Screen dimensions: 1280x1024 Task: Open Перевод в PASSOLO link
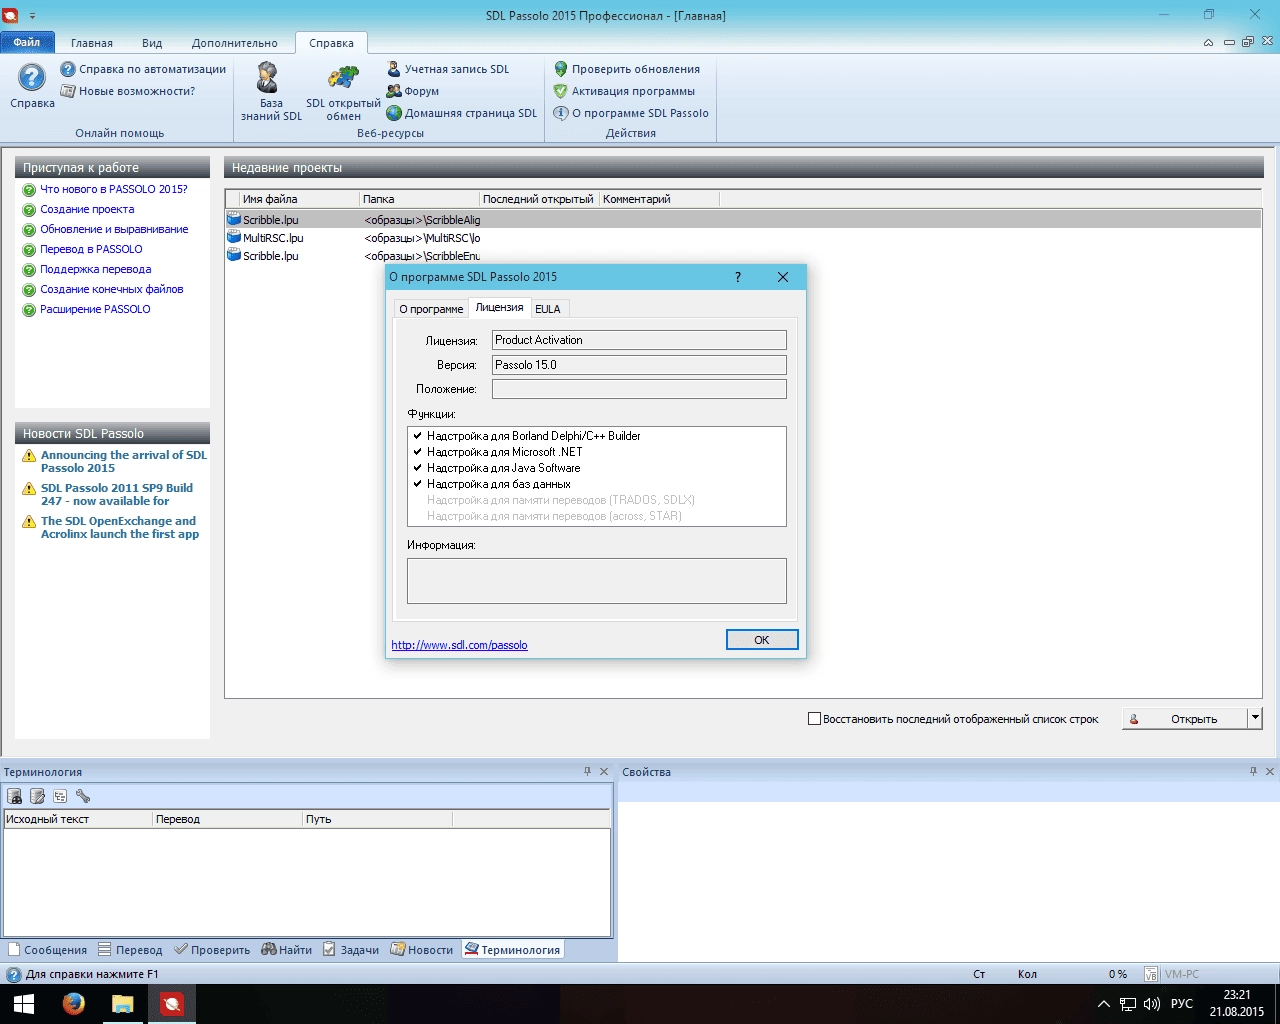pos(91,249)
